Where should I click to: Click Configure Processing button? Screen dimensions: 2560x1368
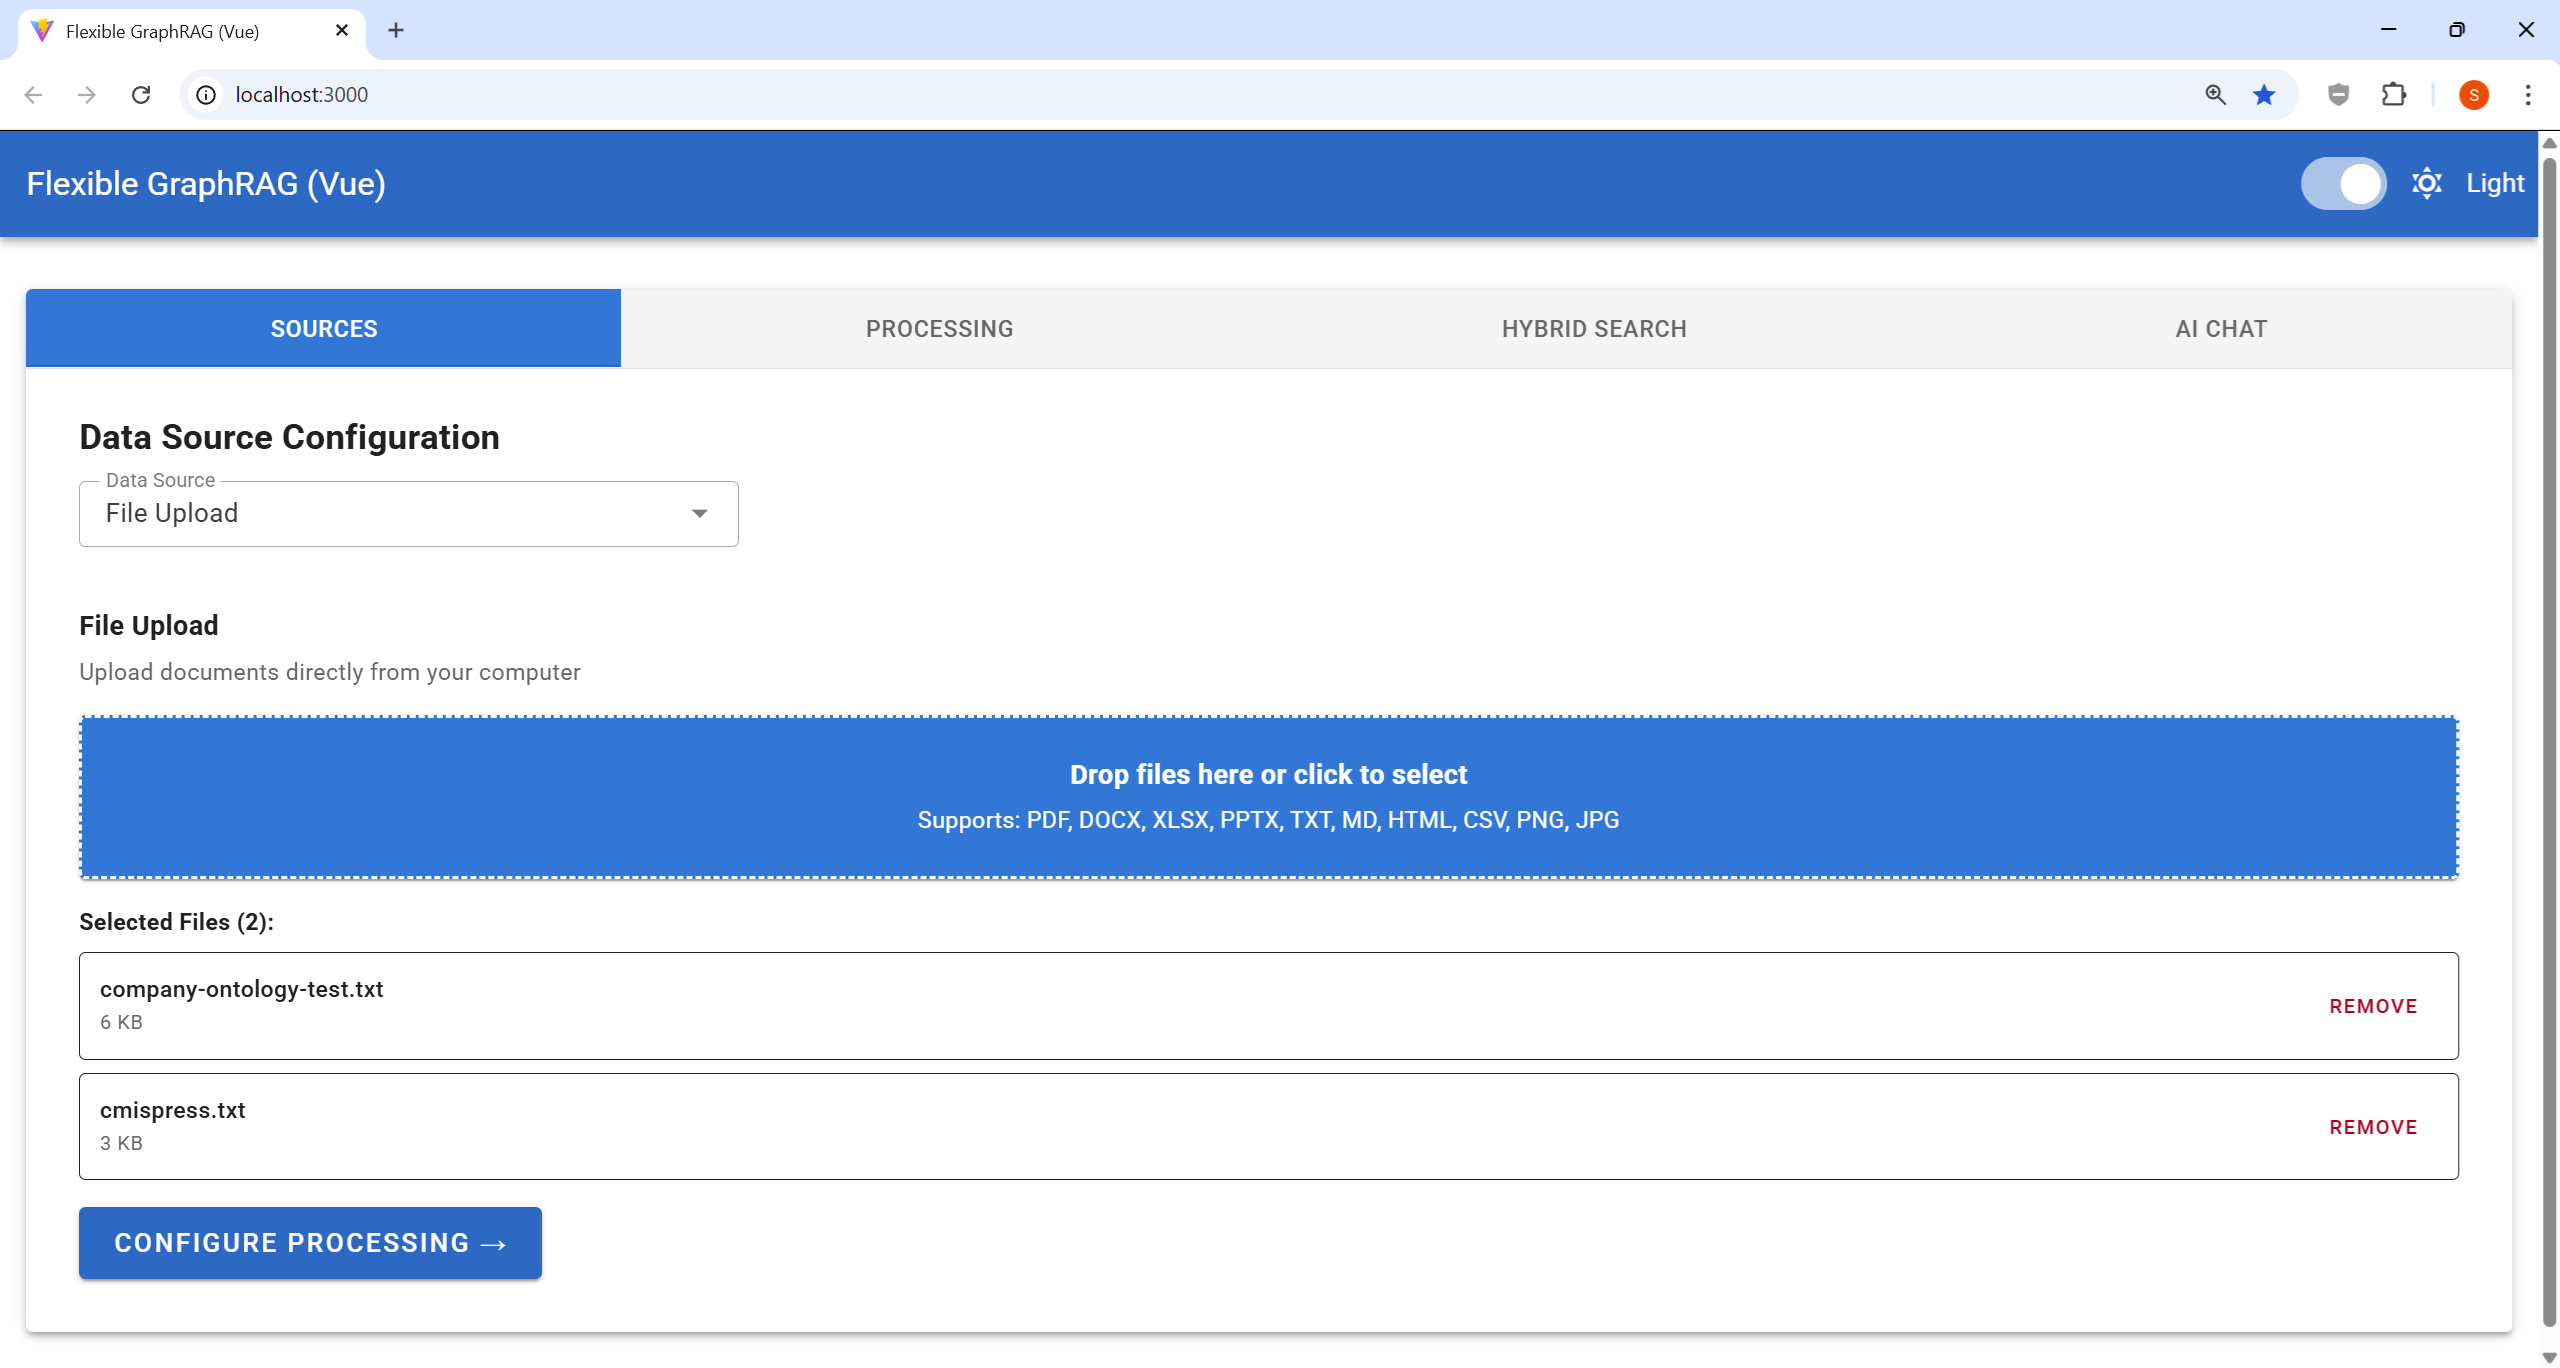[310, 1243]
